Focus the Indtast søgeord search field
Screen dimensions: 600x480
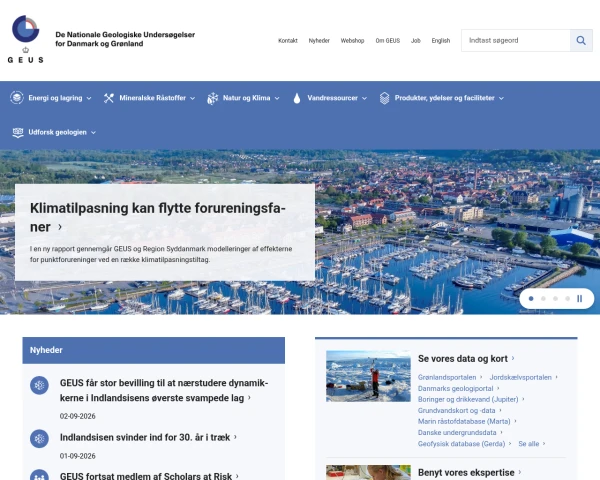click(x=516, y=41)
